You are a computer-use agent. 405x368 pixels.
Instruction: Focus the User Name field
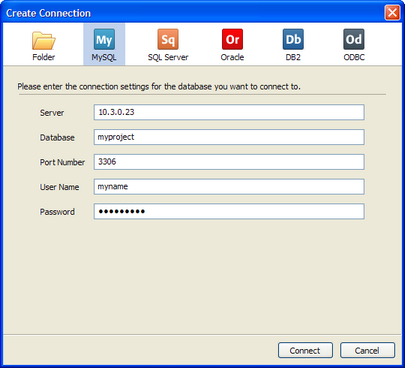(x=229, y=187)
